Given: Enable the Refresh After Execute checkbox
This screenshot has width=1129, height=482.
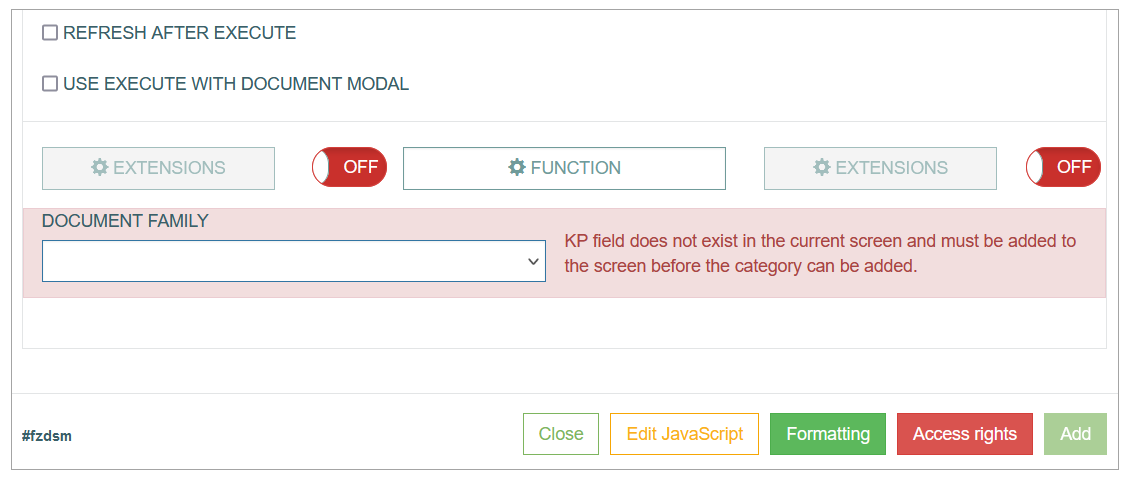Looking at the screenshot, I should coord(50,33).
